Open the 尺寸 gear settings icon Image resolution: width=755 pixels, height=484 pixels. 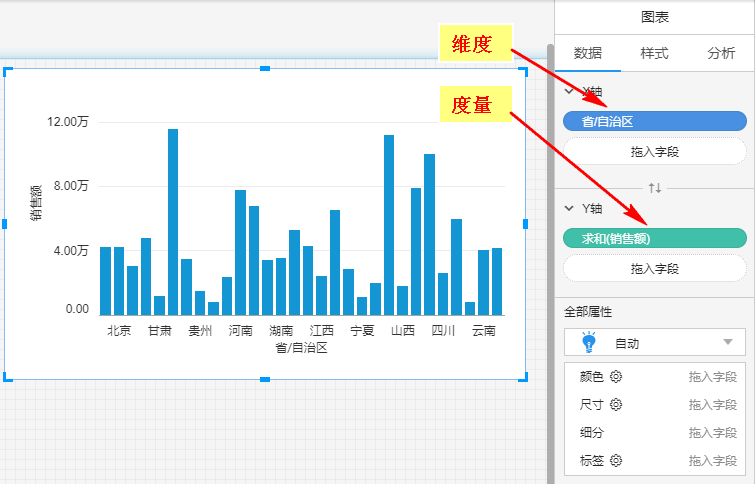[x=615, y=405]
